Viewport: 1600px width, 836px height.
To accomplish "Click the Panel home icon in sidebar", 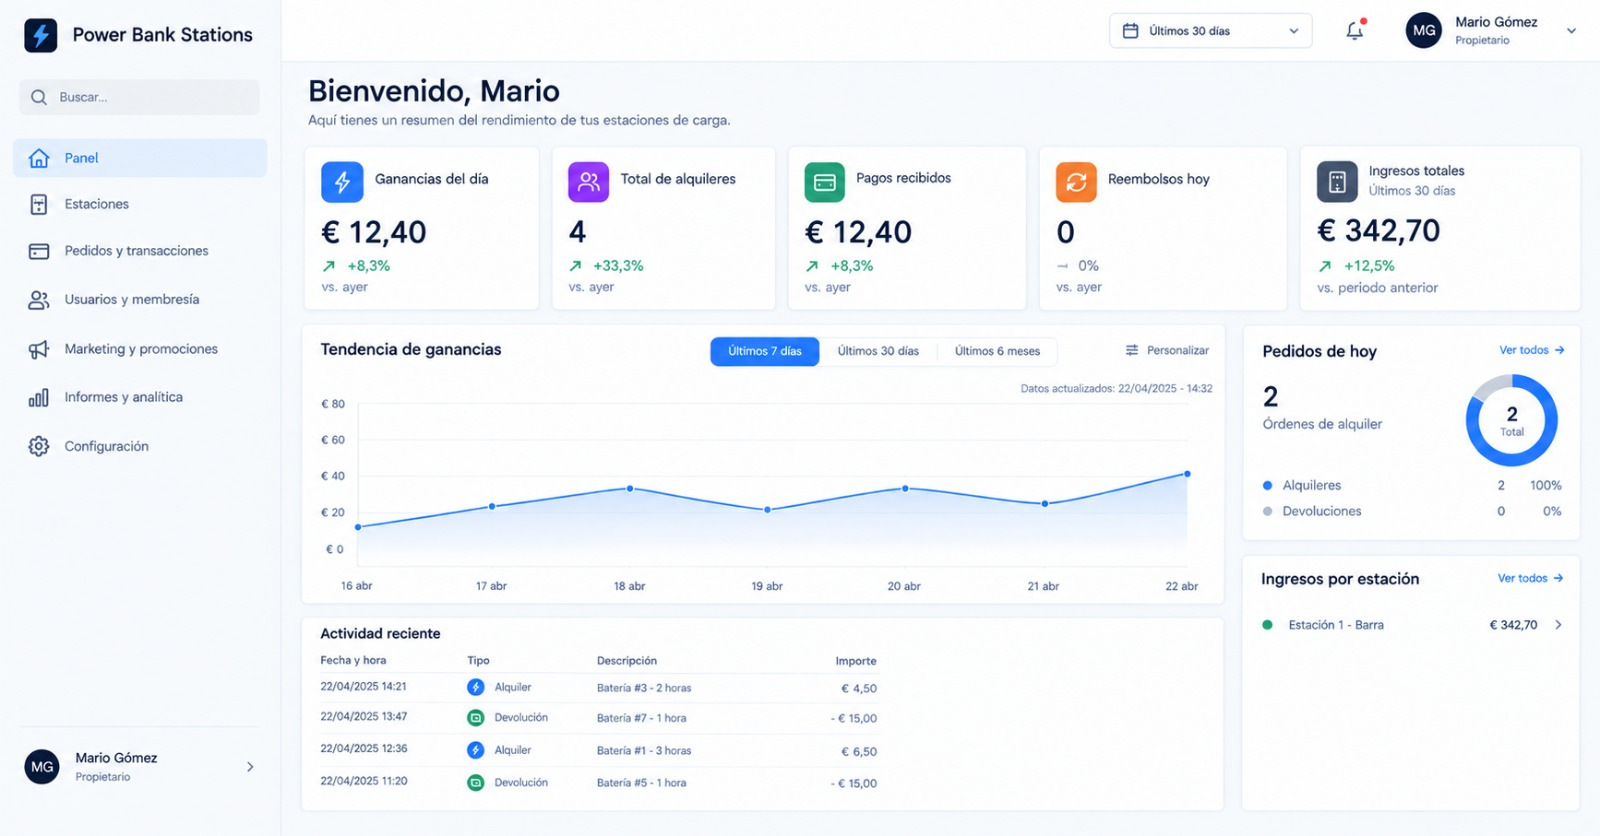I will (39, 158).
